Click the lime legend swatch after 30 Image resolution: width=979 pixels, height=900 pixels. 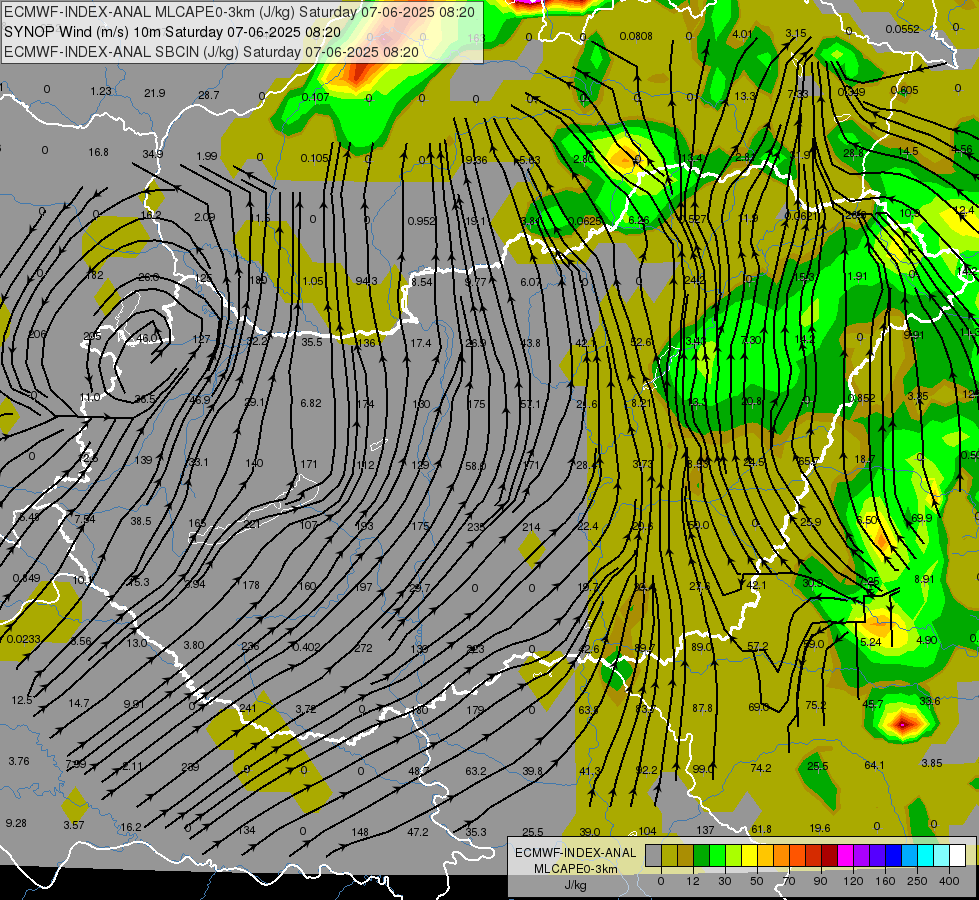tap(734, 855)
